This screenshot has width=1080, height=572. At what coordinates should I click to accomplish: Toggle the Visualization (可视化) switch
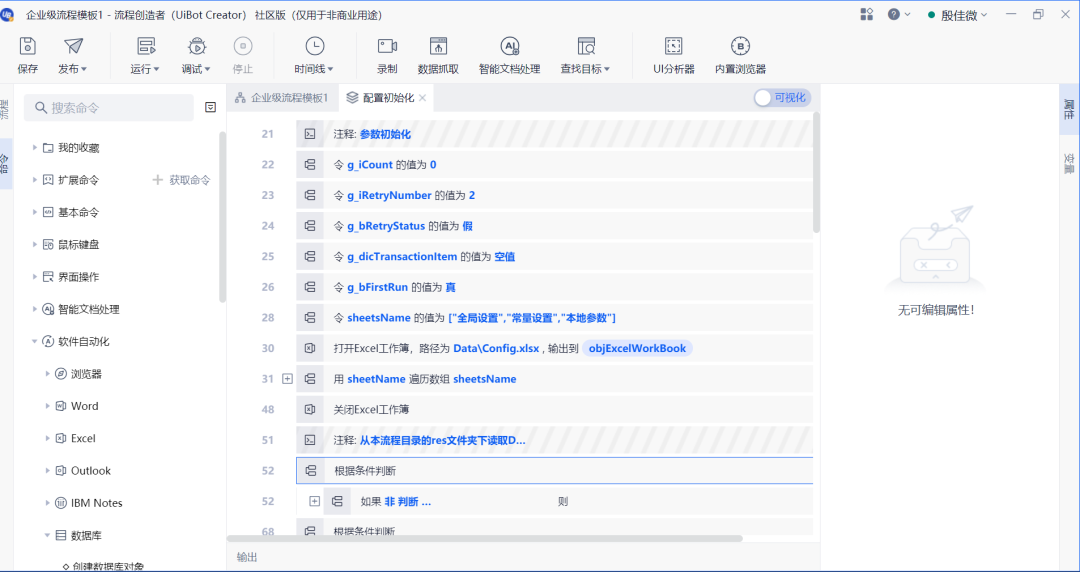[782, 98]
